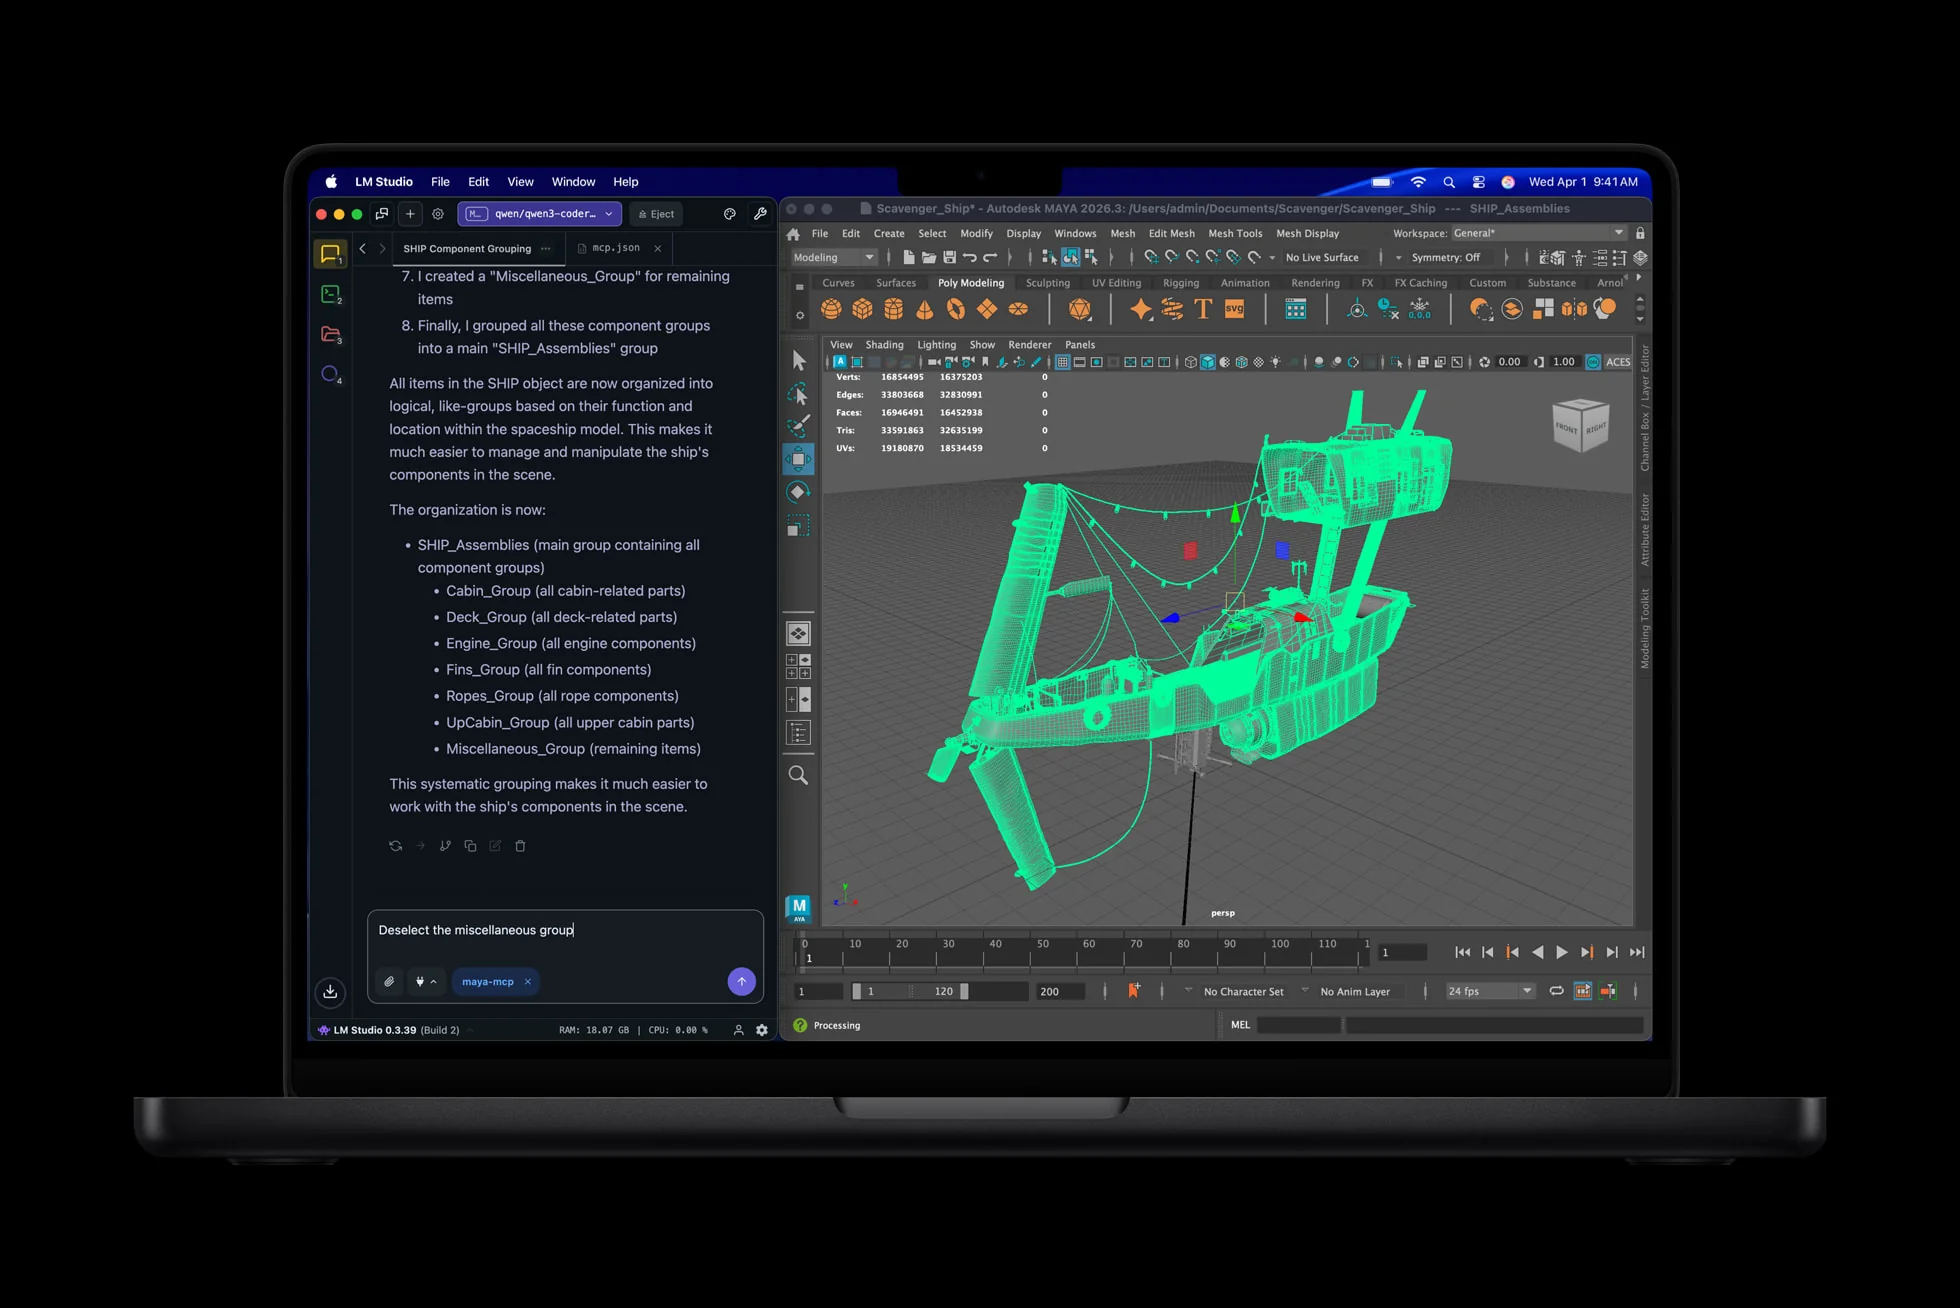
Task: Toggle smooth shaded display mode
Action: click(x=1208, y=362)
